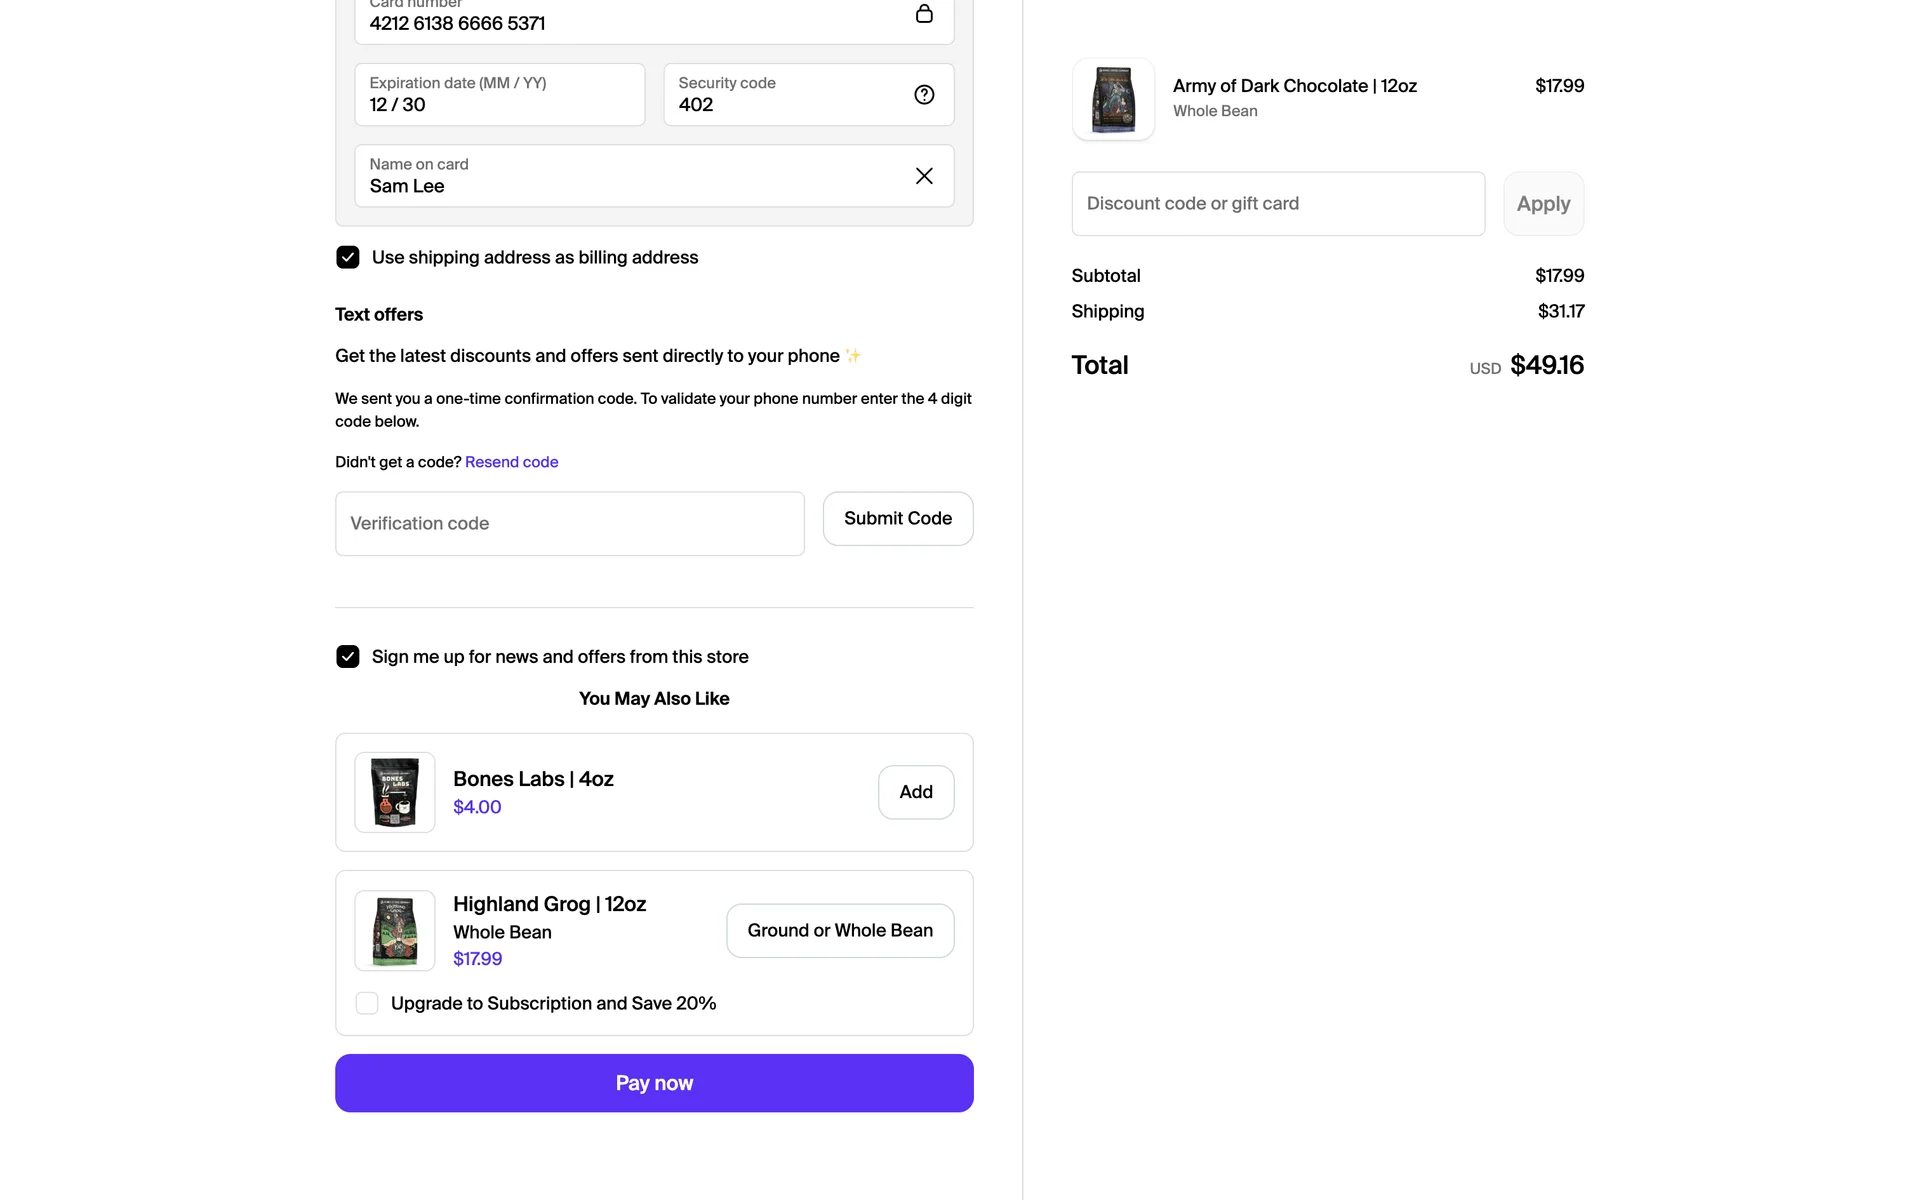Select the Security code input field
Image resolution: width=1920 pixels, height=1200 pixels.
[780, 95]
